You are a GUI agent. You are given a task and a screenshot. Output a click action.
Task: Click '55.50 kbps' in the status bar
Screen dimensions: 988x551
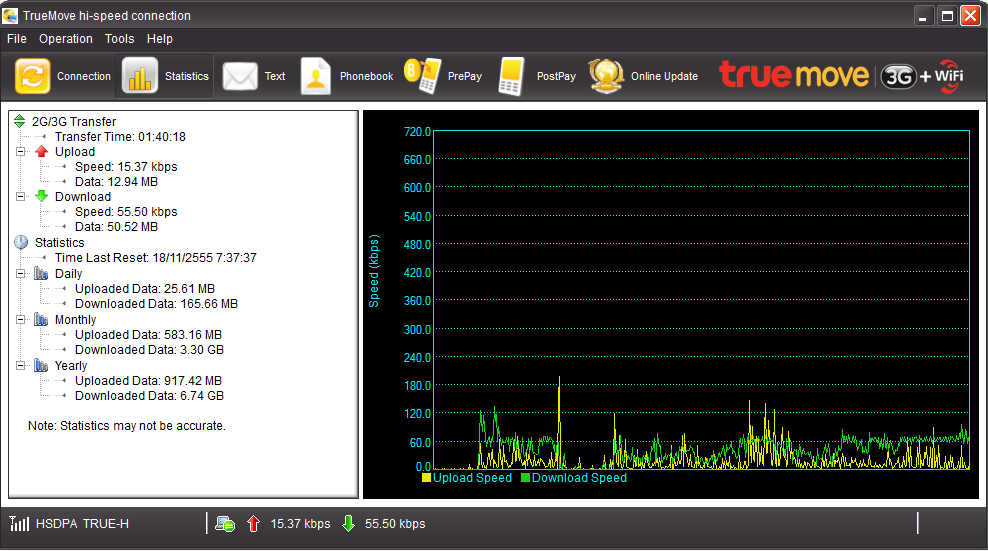395,524
